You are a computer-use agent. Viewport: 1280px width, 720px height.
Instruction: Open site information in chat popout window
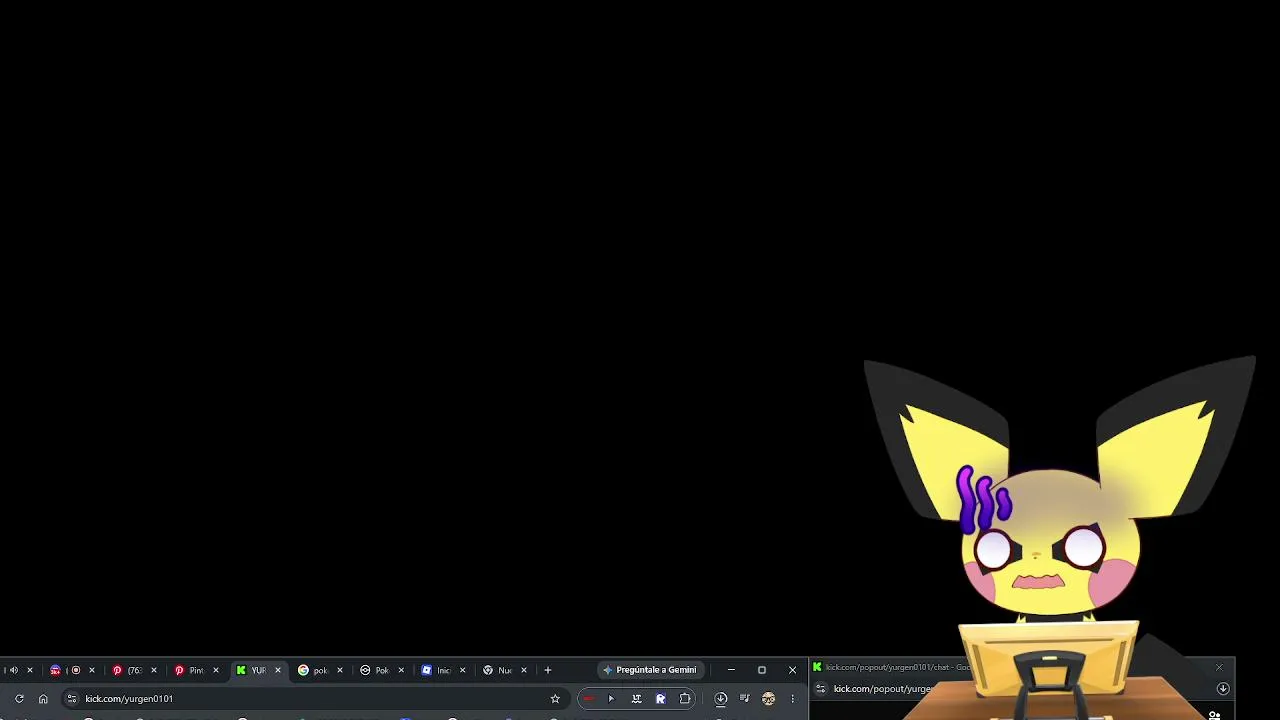pyautogui.click(x=821, y=689)
